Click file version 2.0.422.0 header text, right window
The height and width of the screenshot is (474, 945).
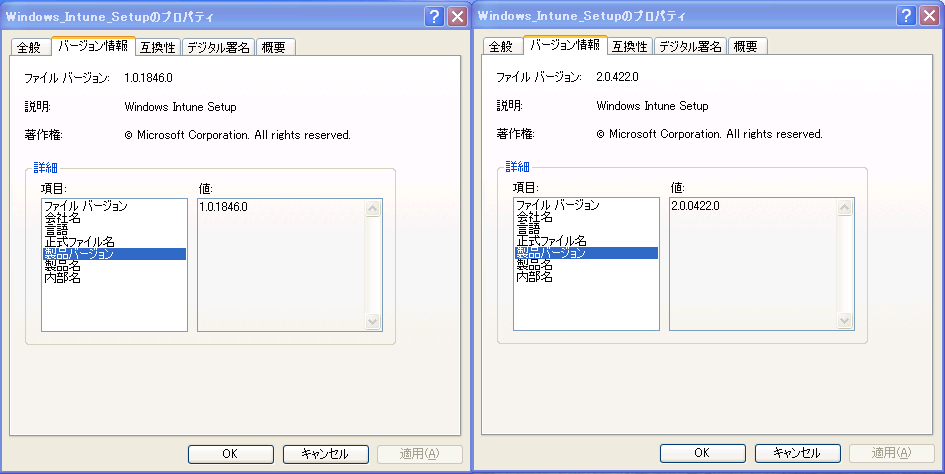[618, 77]
